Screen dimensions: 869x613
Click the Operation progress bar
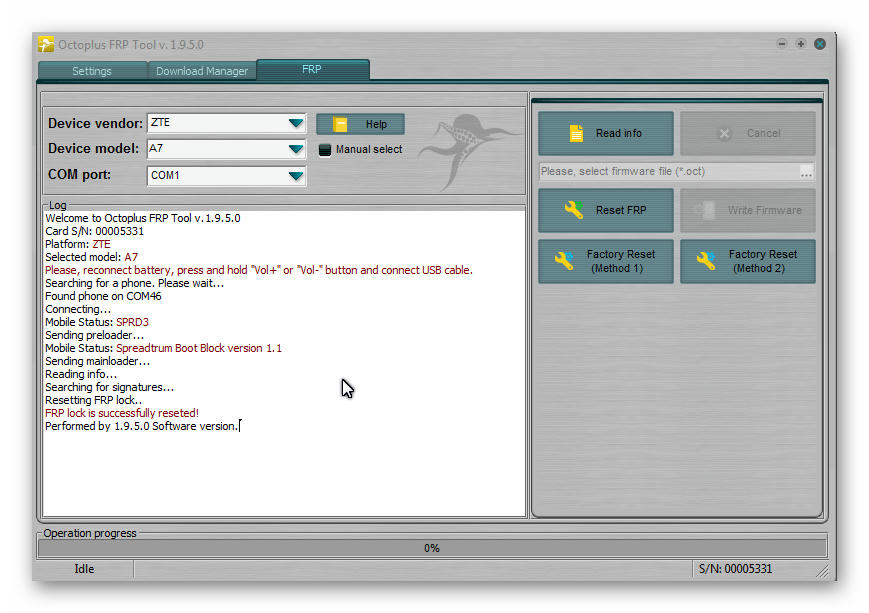pos(432,548)
